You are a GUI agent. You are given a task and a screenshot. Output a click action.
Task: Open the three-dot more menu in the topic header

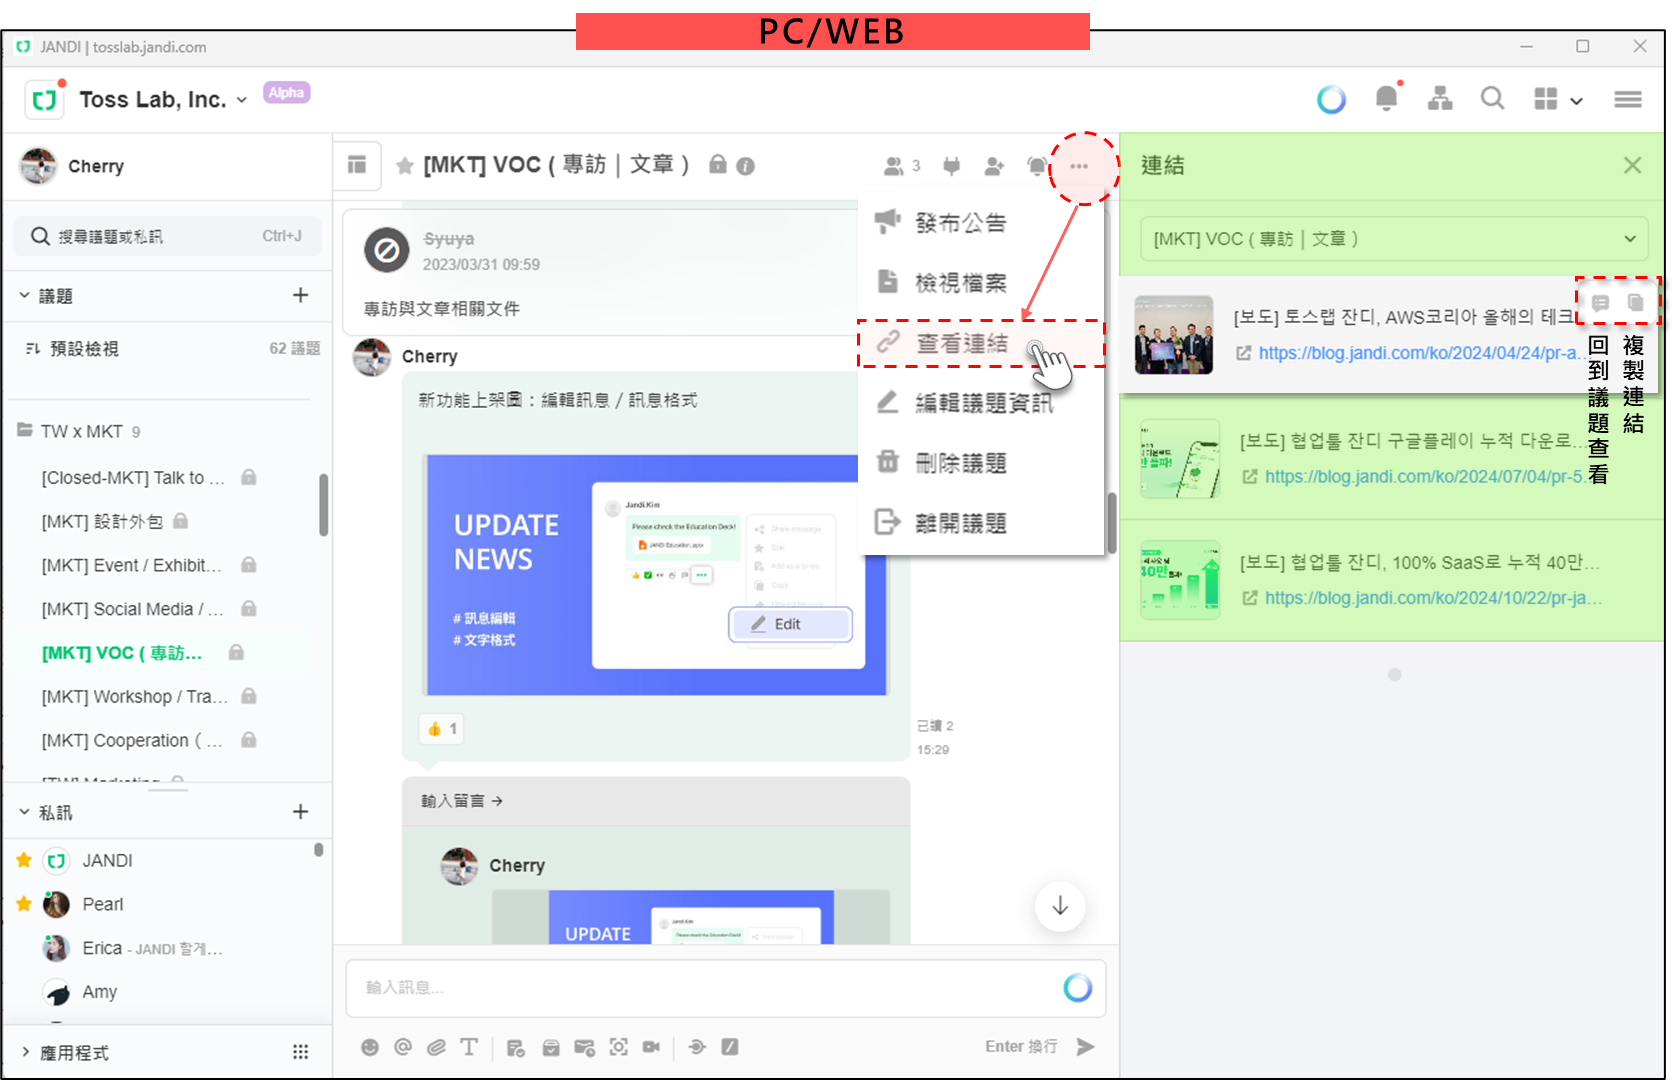point(1079,166)
